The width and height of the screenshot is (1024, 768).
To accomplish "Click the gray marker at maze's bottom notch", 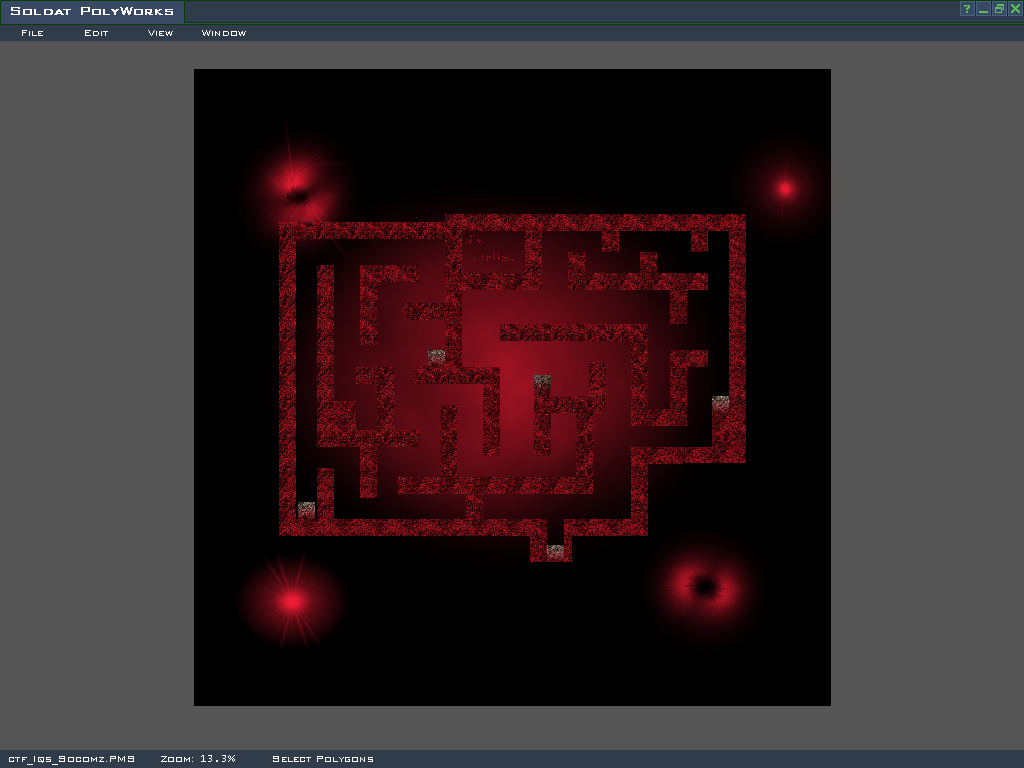I will (x=556, y=551).
